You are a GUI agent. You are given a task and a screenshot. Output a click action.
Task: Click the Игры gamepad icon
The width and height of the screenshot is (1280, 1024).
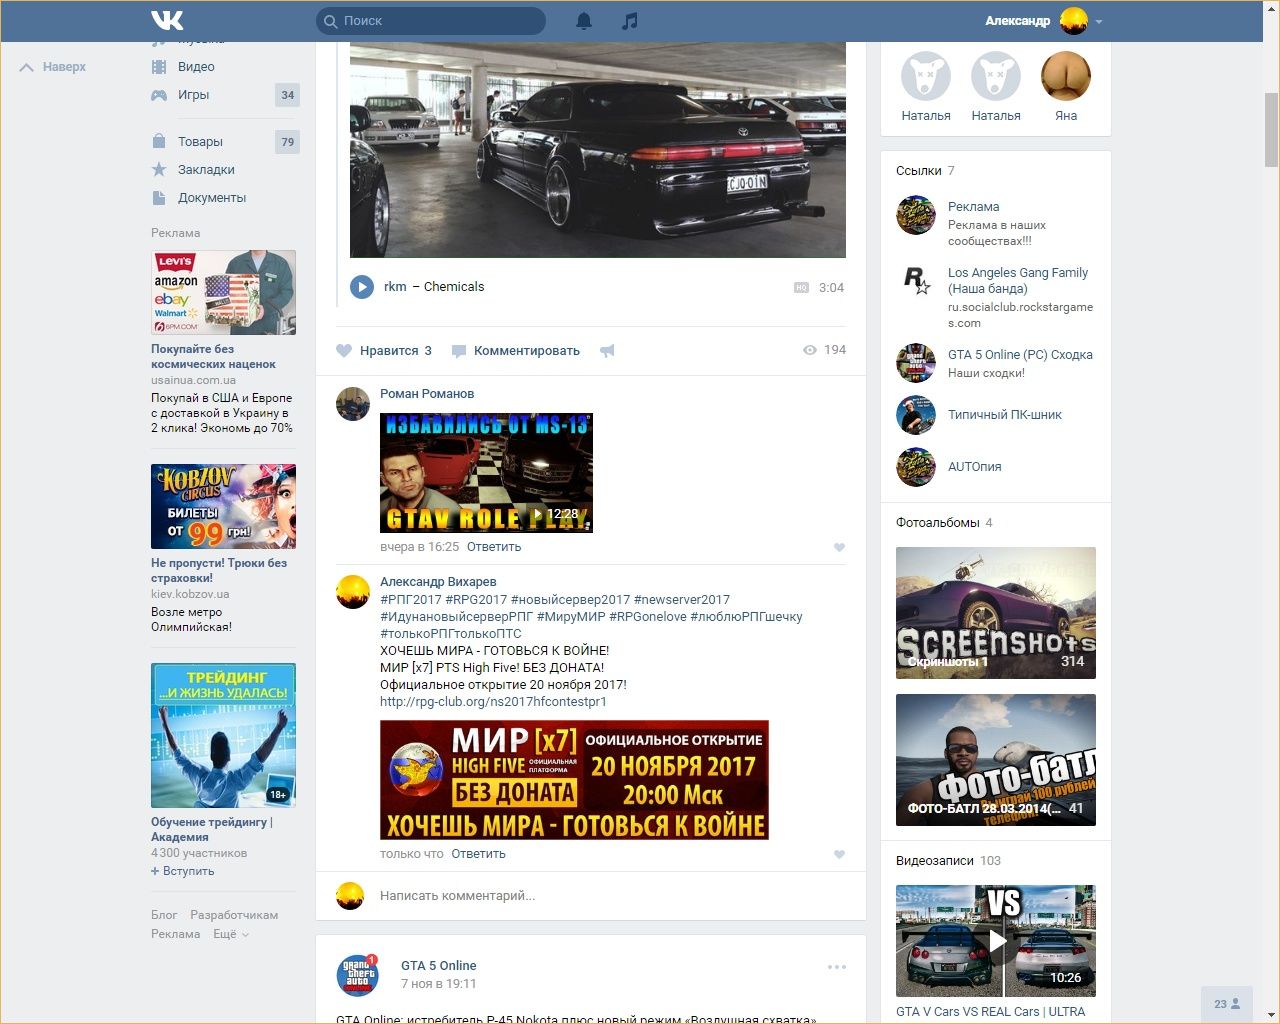tap(159, 95)
